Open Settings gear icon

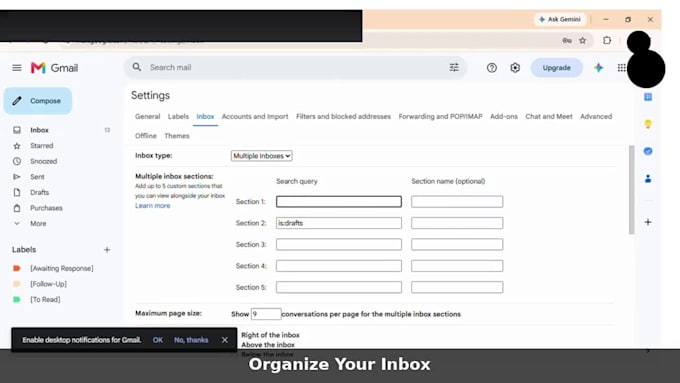tap(515, 68)
